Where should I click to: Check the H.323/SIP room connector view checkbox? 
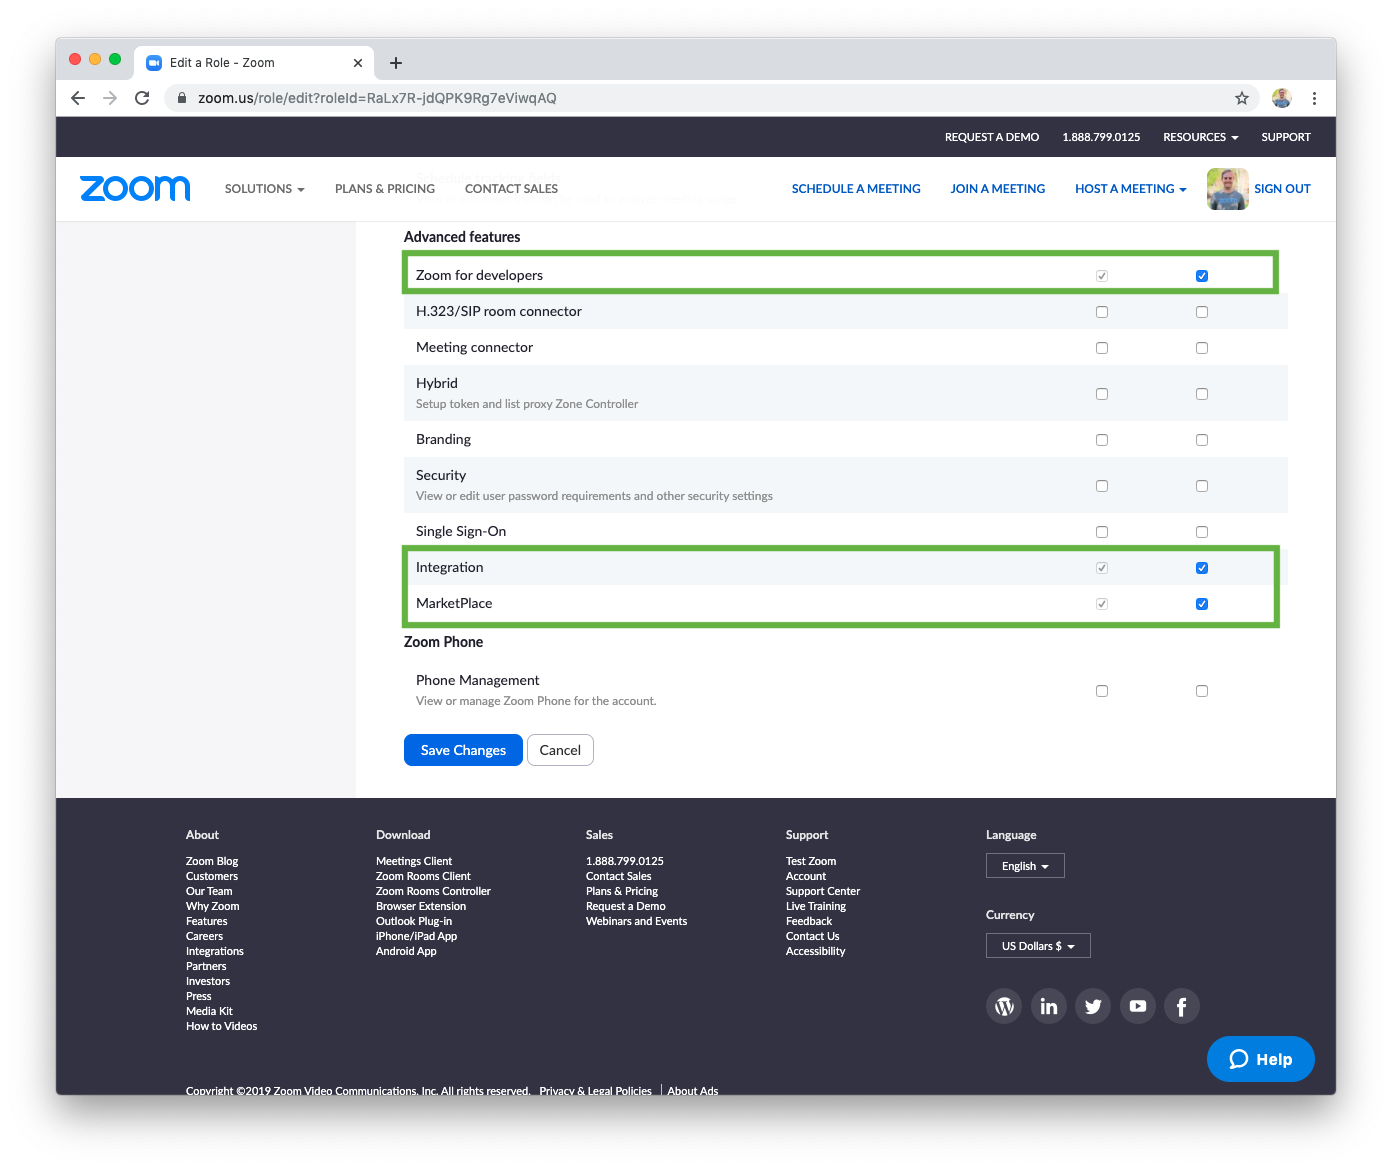click(x=1102, y=312)
